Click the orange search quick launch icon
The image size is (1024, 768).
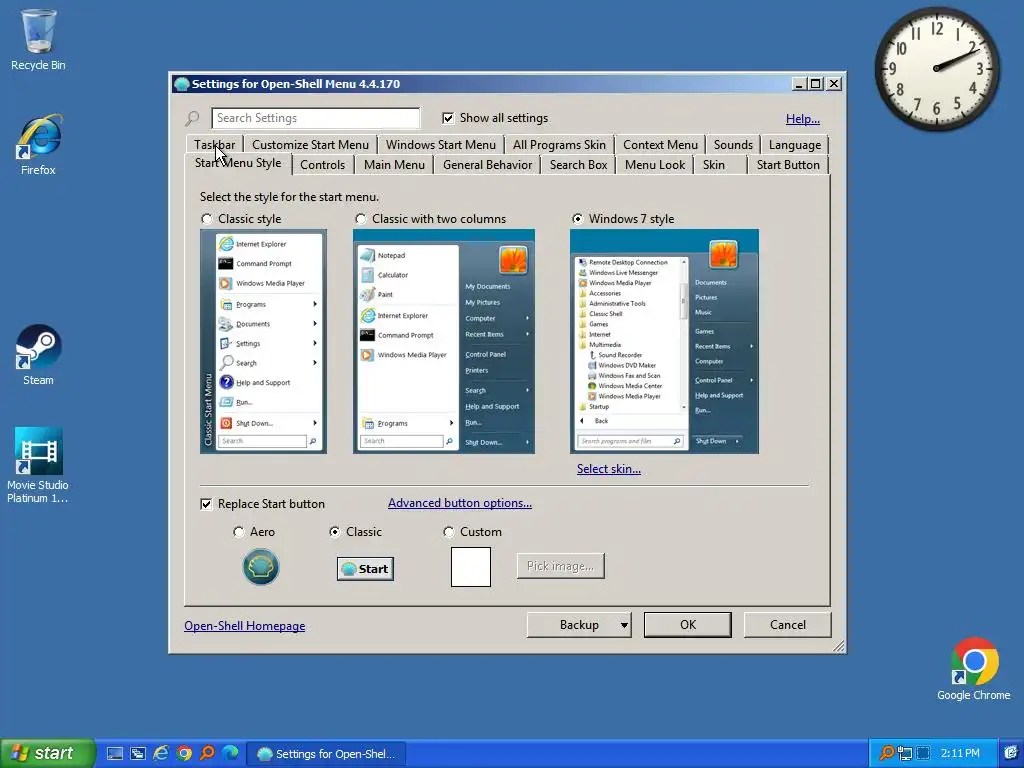[x=207, y=754]
